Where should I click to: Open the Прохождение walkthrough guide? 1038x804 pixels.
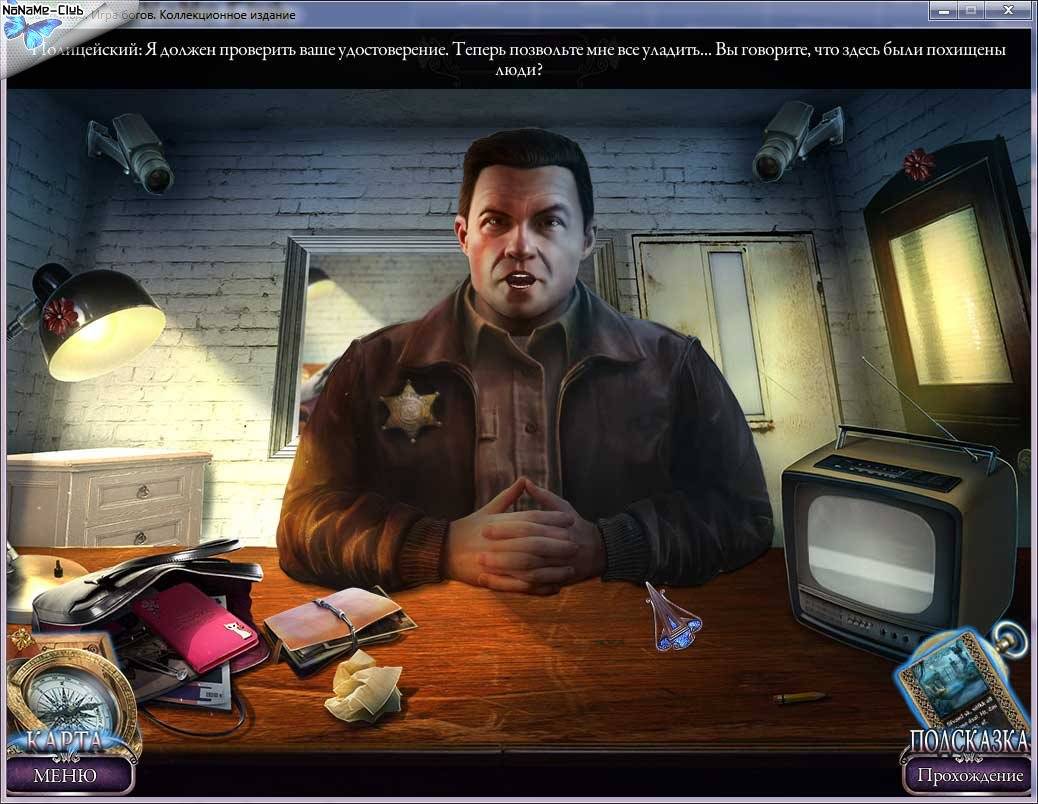click(x=970, y=775)
